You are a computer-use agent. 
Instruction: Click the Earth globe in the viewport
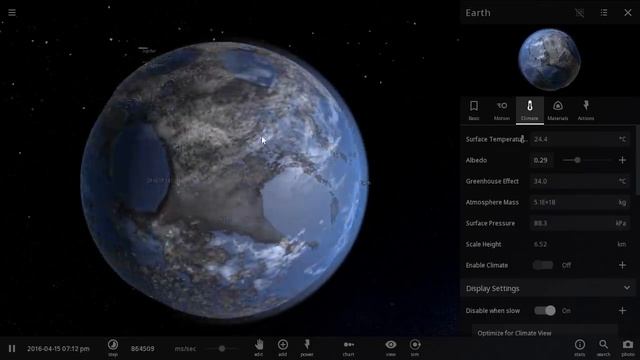[x=224, y=180]
